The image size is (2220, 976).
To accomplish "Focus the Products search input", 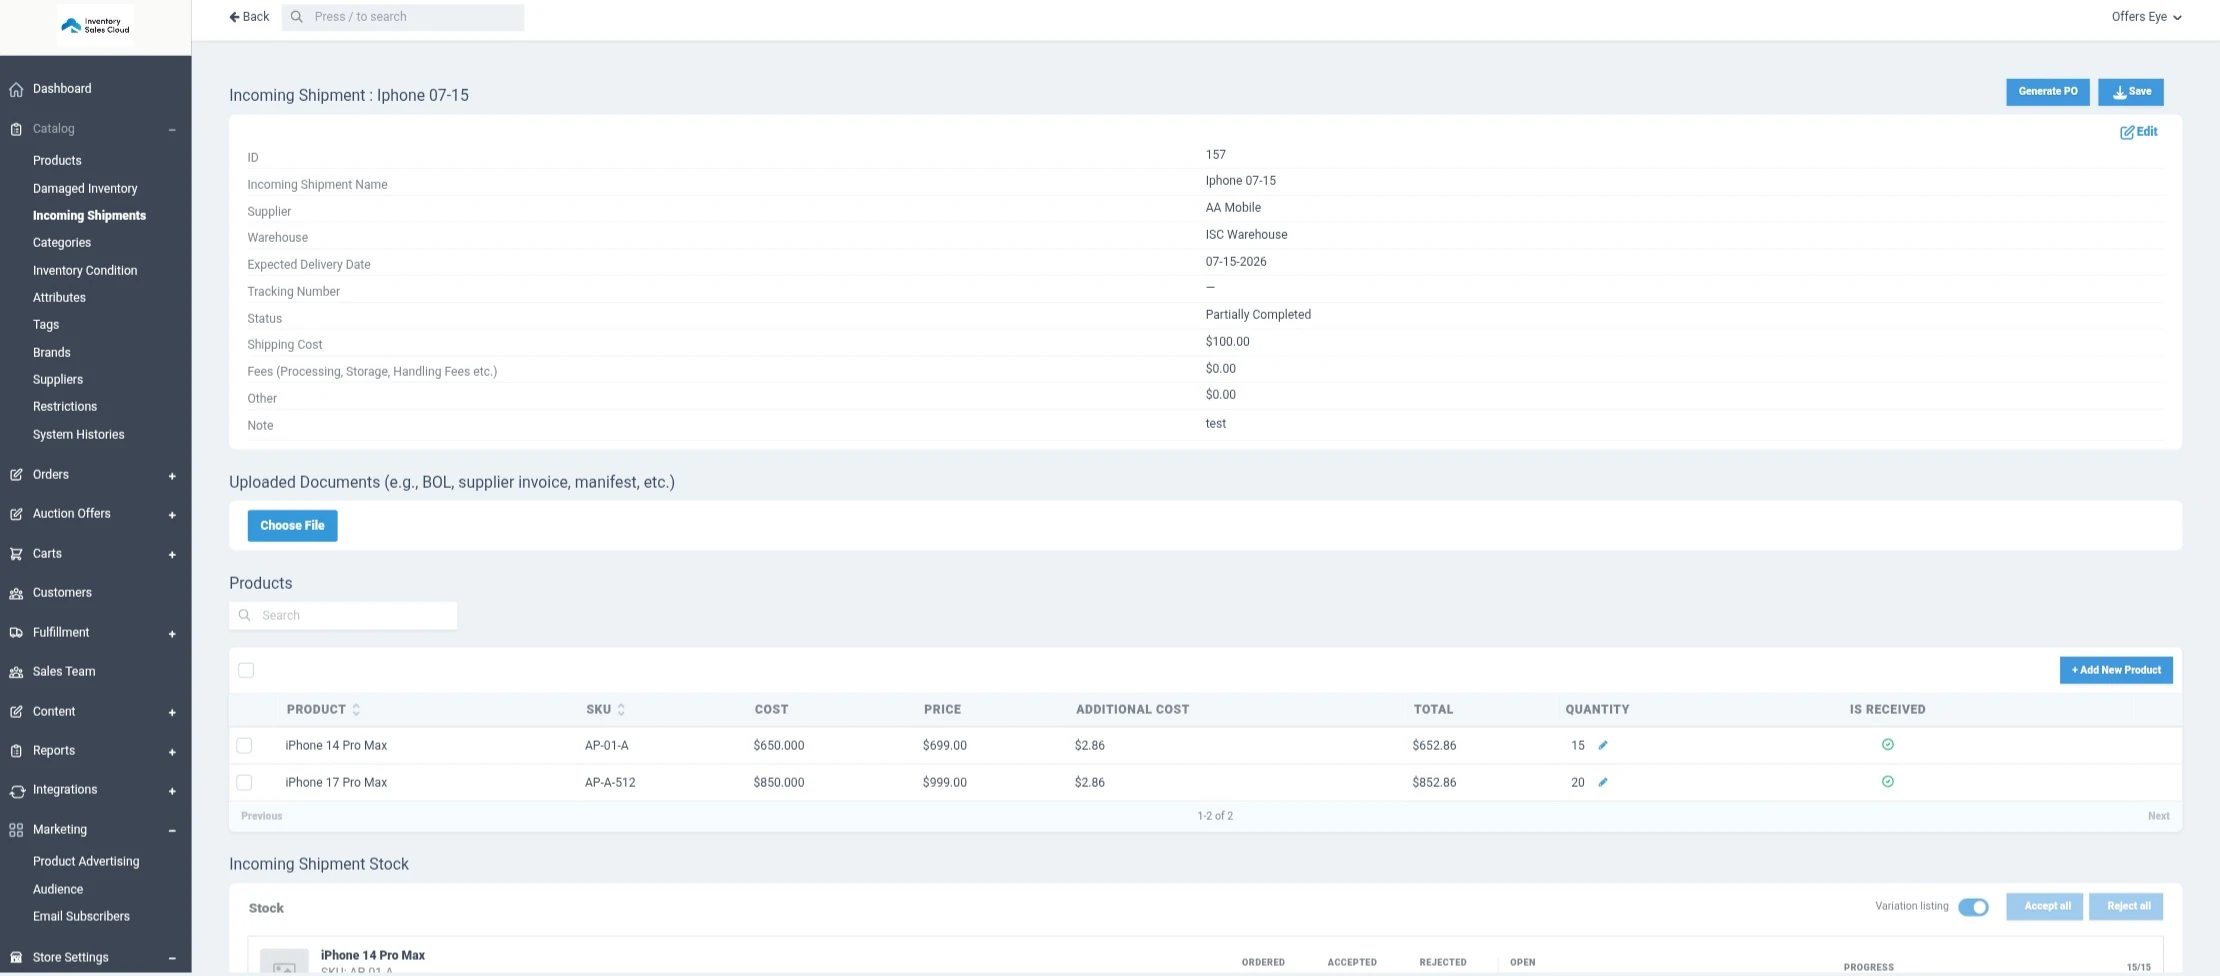I will 343,616.
